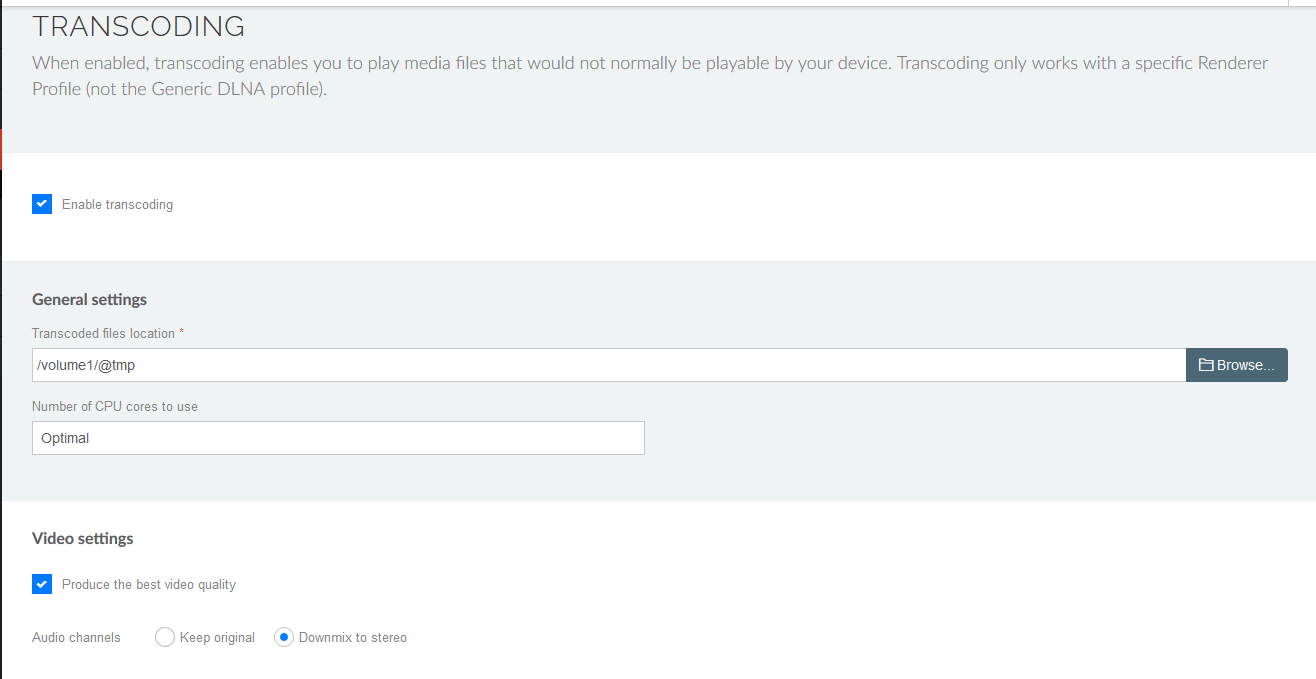Viewport: 1316px width, 679px height.
Task: Click the General settings section heading
Action: [89, 300]
